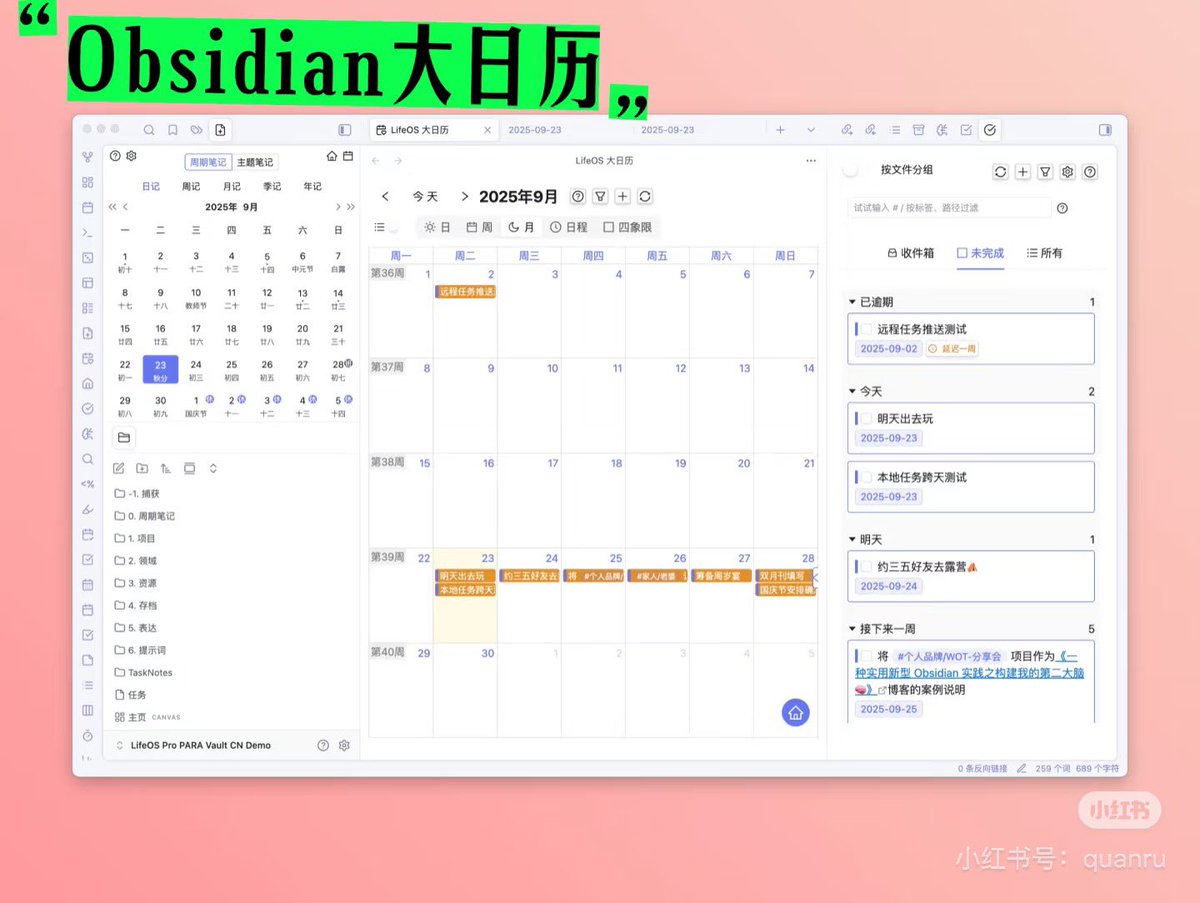Image resolution: width=1200 pixels, height=903 pixels.
Task: Click the new folder icon in the file explorer
Action: (142, 468)
